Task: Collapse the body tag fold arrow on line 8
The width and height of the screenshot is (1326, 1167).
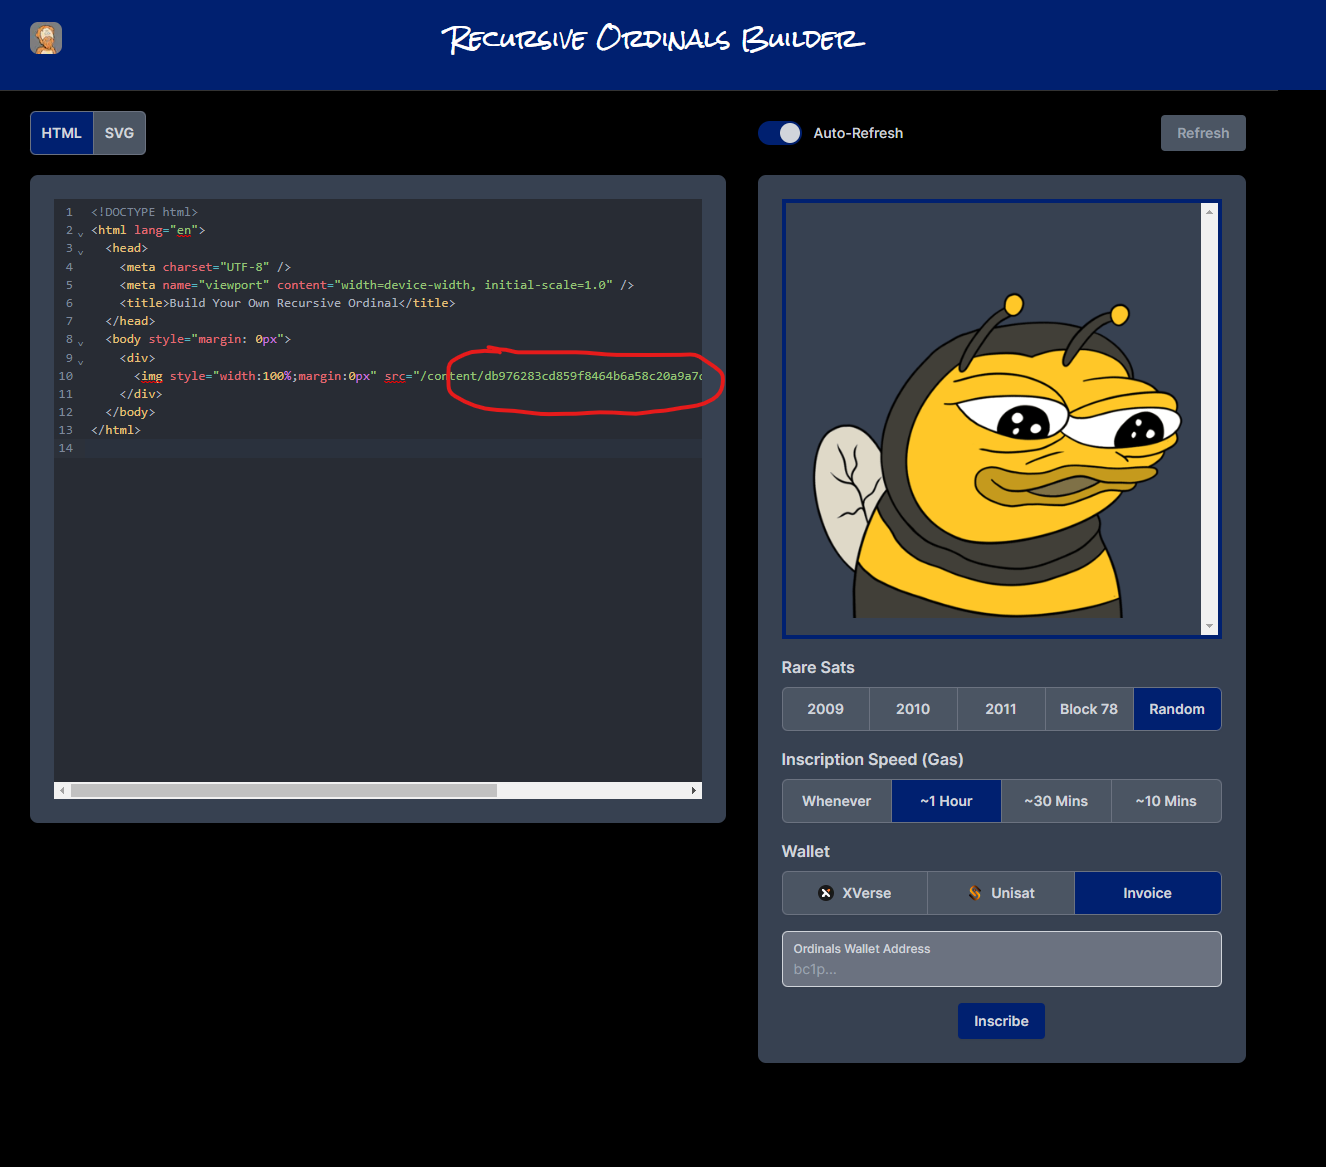Action: click(81, 342)
